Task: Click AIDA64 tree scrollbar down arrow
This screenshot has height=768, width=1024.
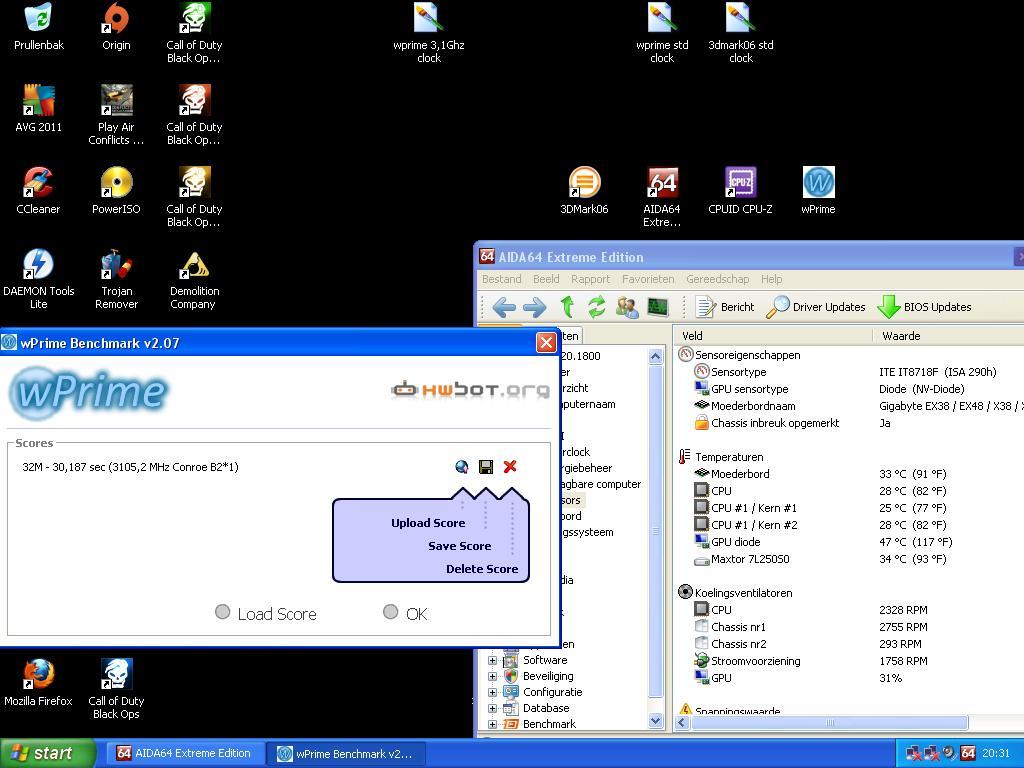Action: (656, 720)
